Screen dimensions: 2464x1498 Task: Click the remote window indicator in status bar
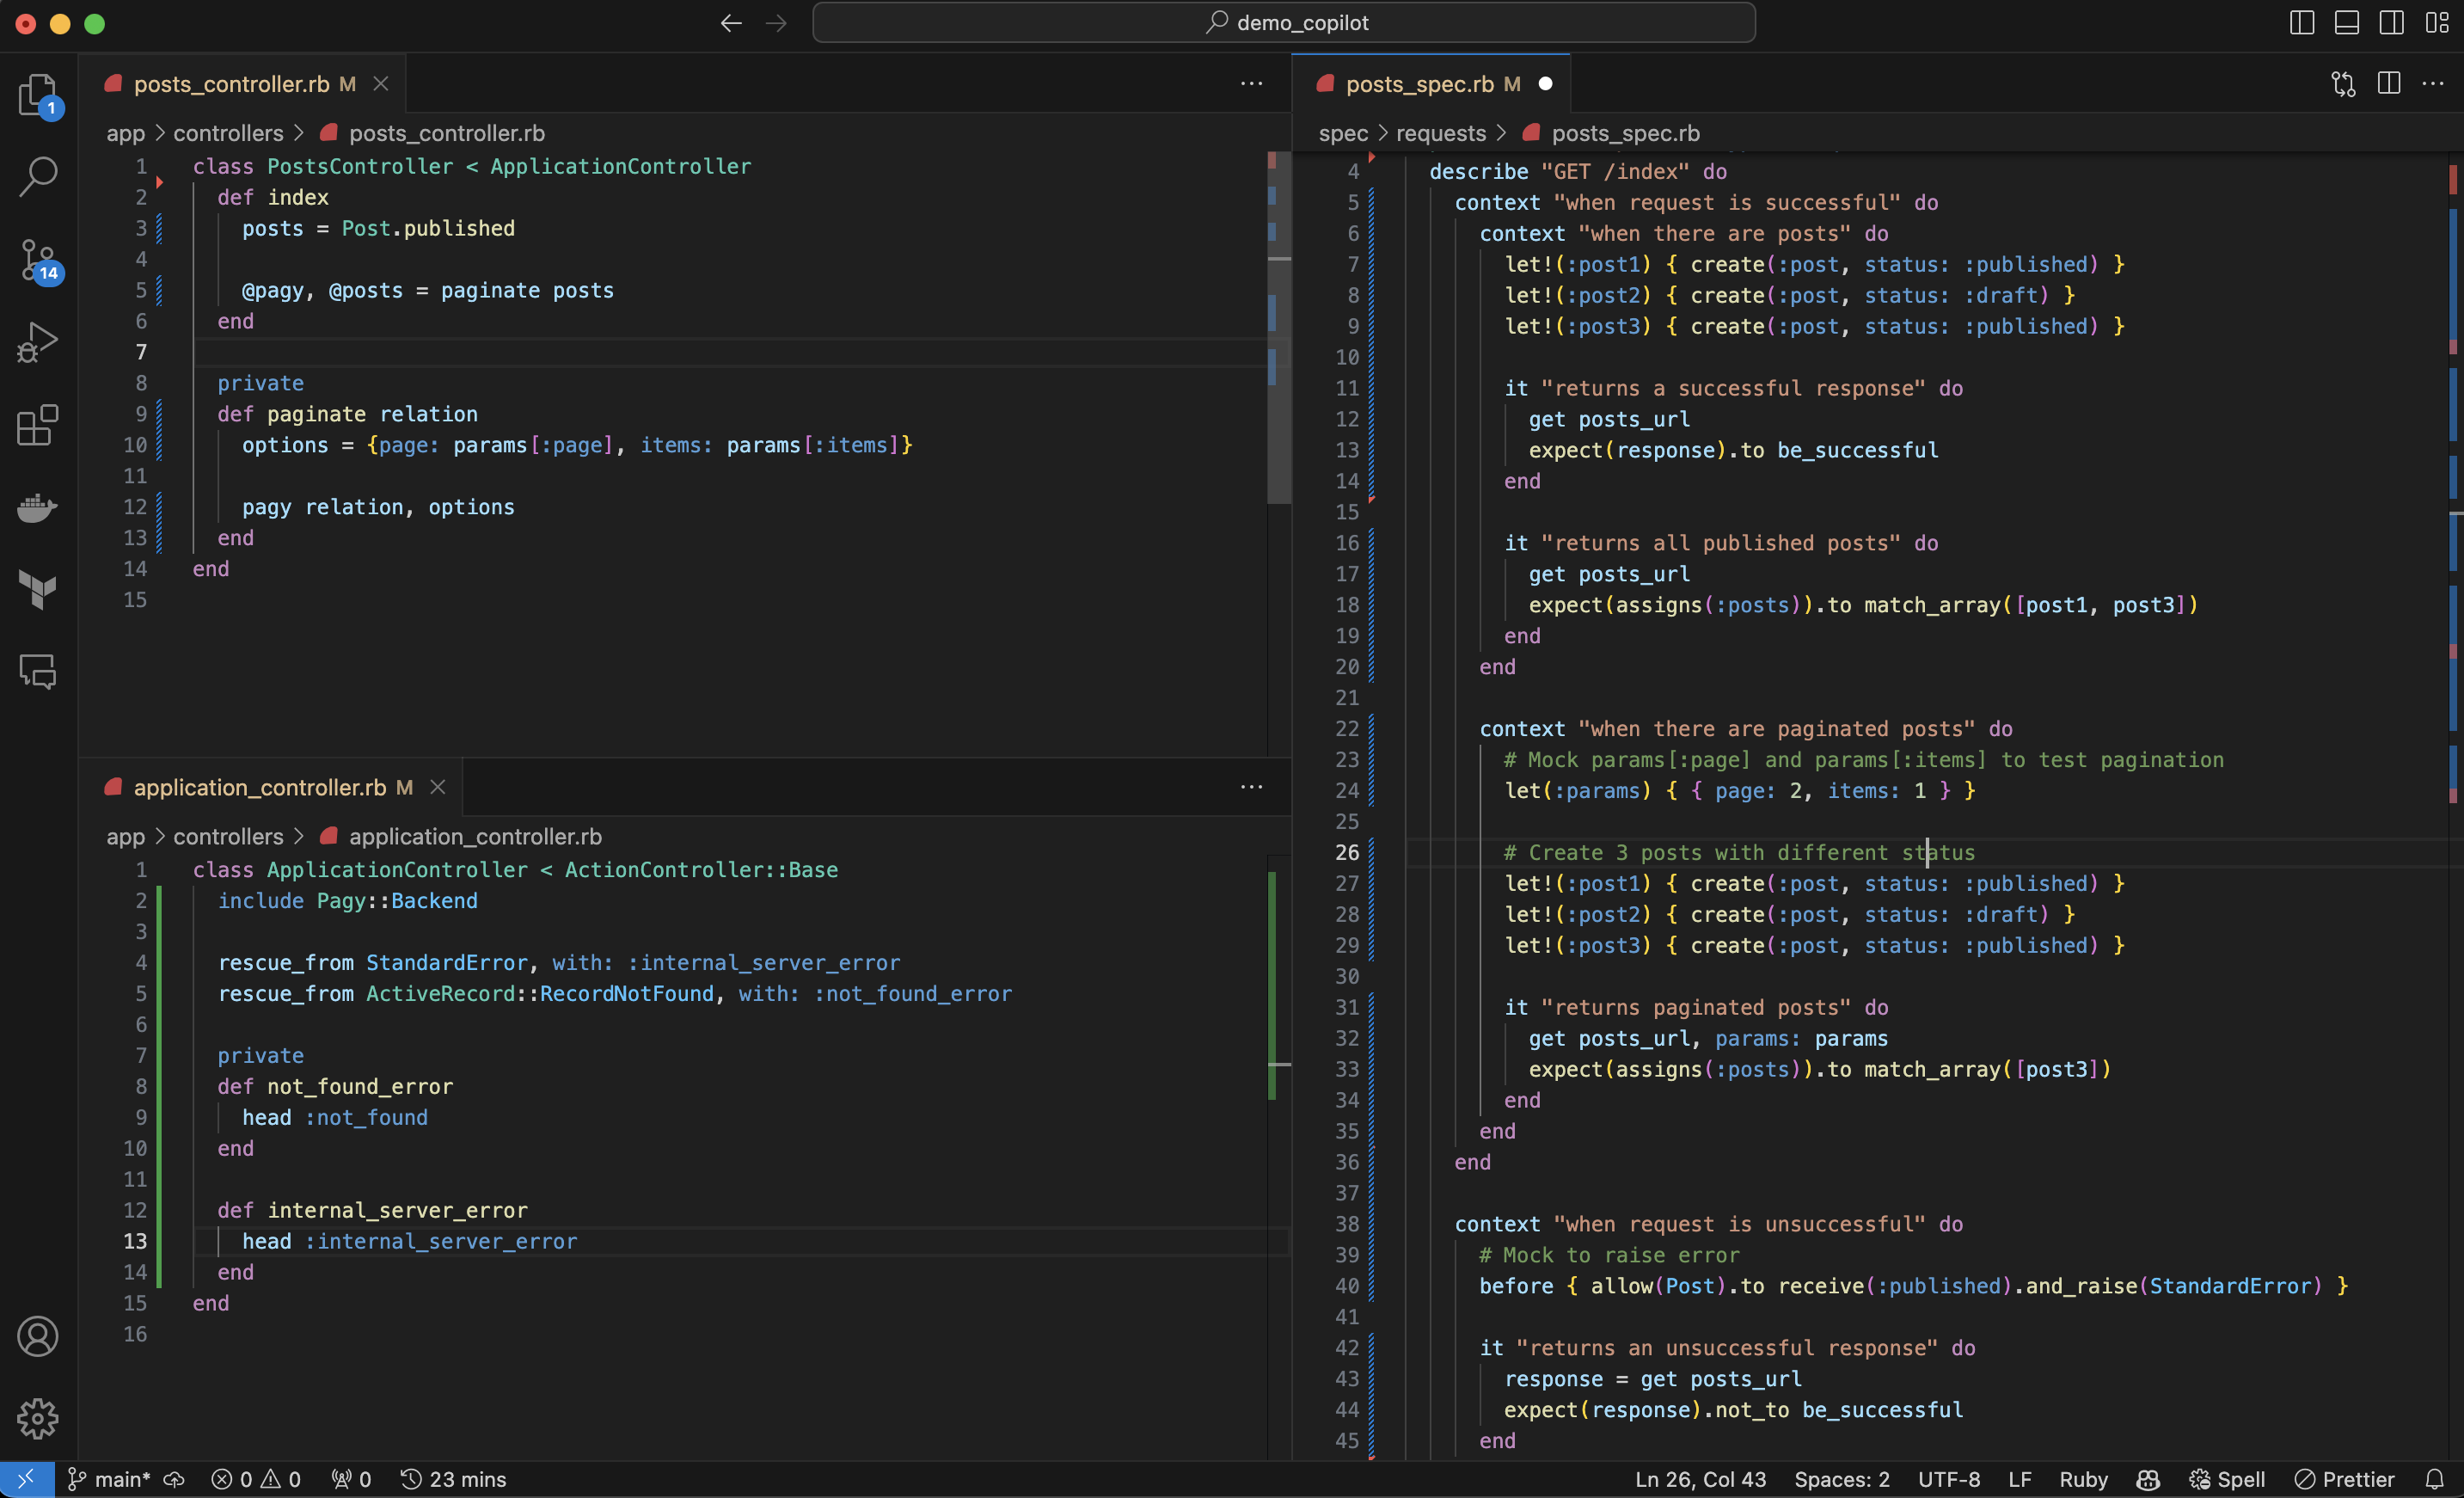(27, 1479)
